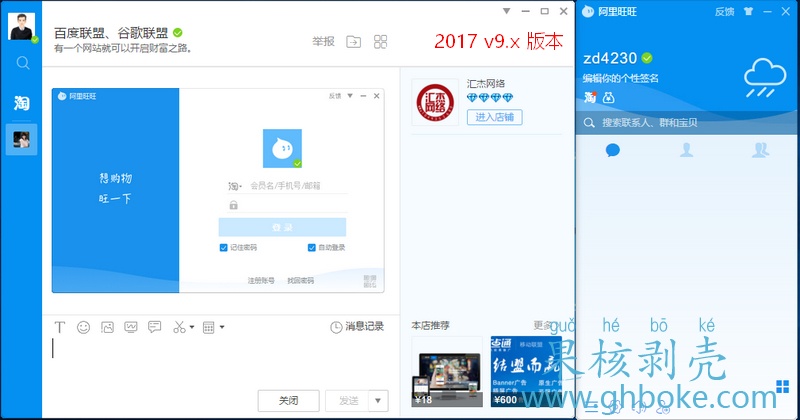Open the chat window dropdown triangle menu
800x420 pixels.
(x=506, y=11)
